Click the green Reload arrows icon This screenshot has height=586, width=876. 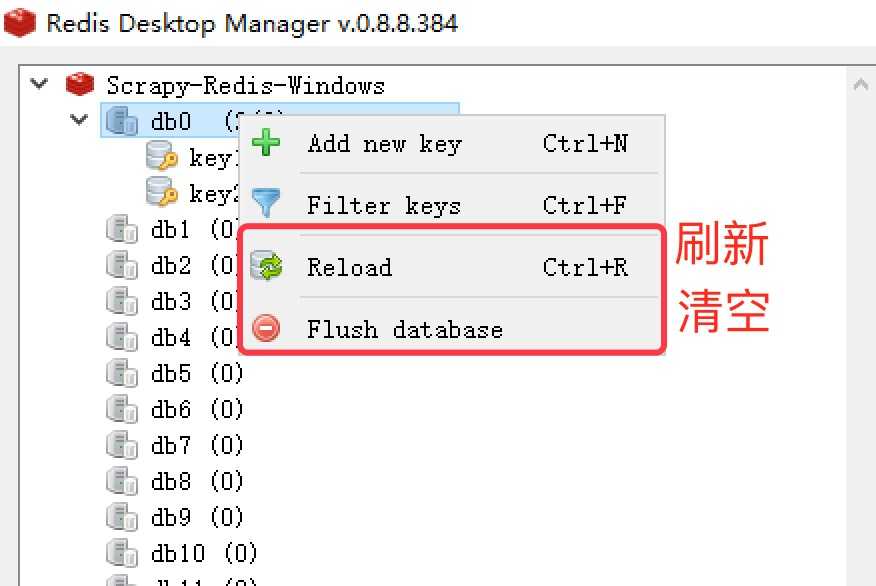[266, 267]
